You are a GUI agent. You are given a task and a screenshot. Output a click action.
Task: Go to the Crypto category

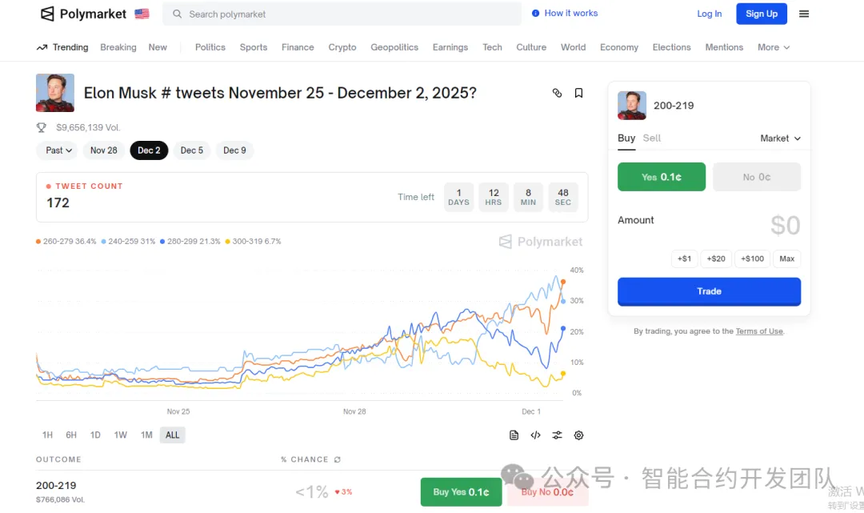click(x=342, y=47)
